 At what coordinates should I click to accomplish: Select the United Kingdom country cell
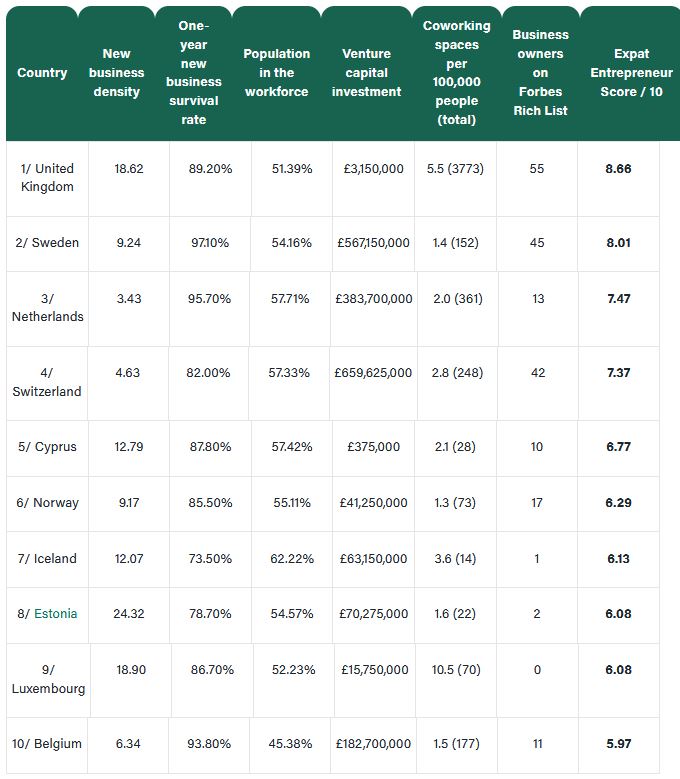click(x=47, y=178)
